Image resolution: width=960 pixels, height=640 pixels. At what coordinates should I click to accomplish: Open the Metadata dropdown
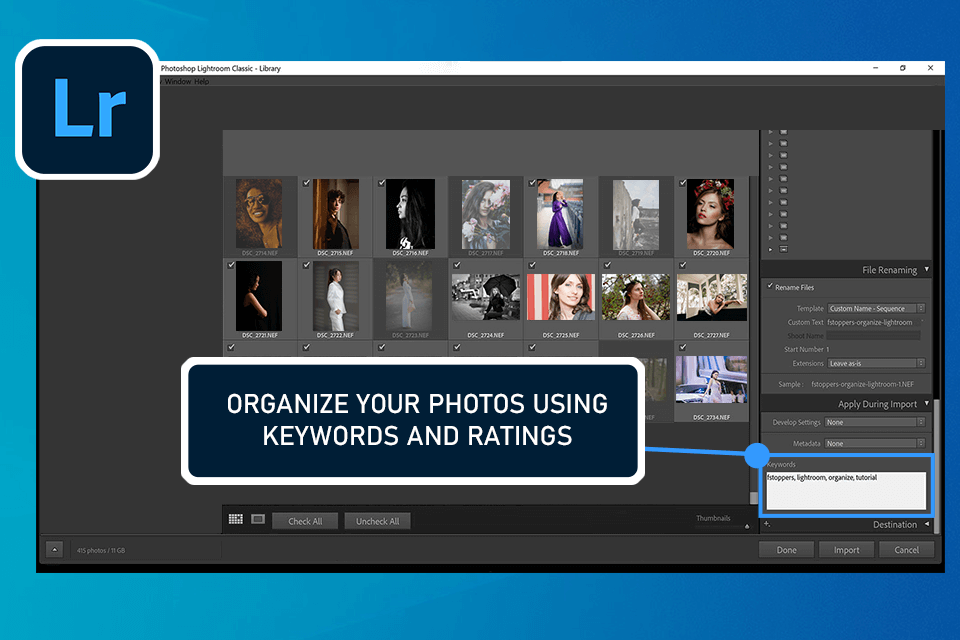tap(874, 443)
